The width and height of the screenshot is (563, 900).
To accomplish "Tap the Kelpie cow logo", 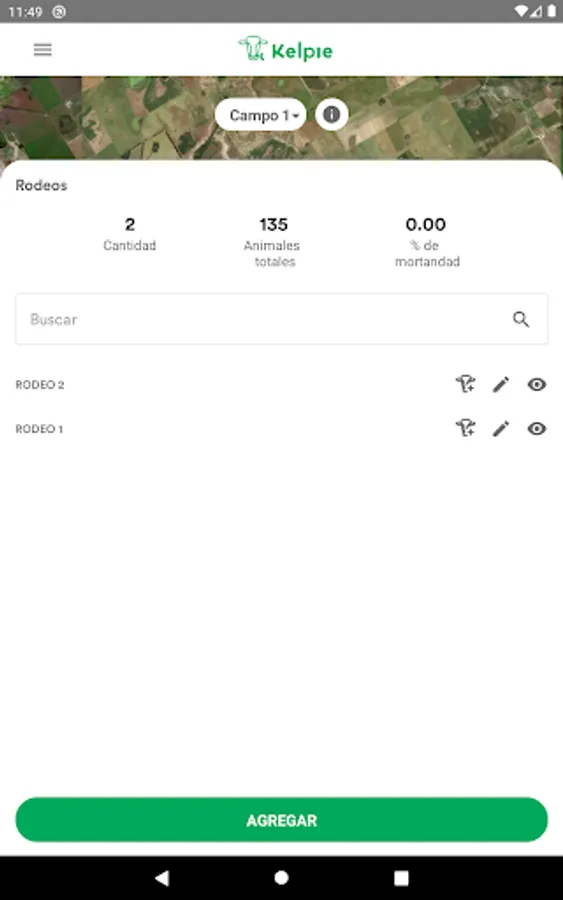I will click(x=253, y=49).
